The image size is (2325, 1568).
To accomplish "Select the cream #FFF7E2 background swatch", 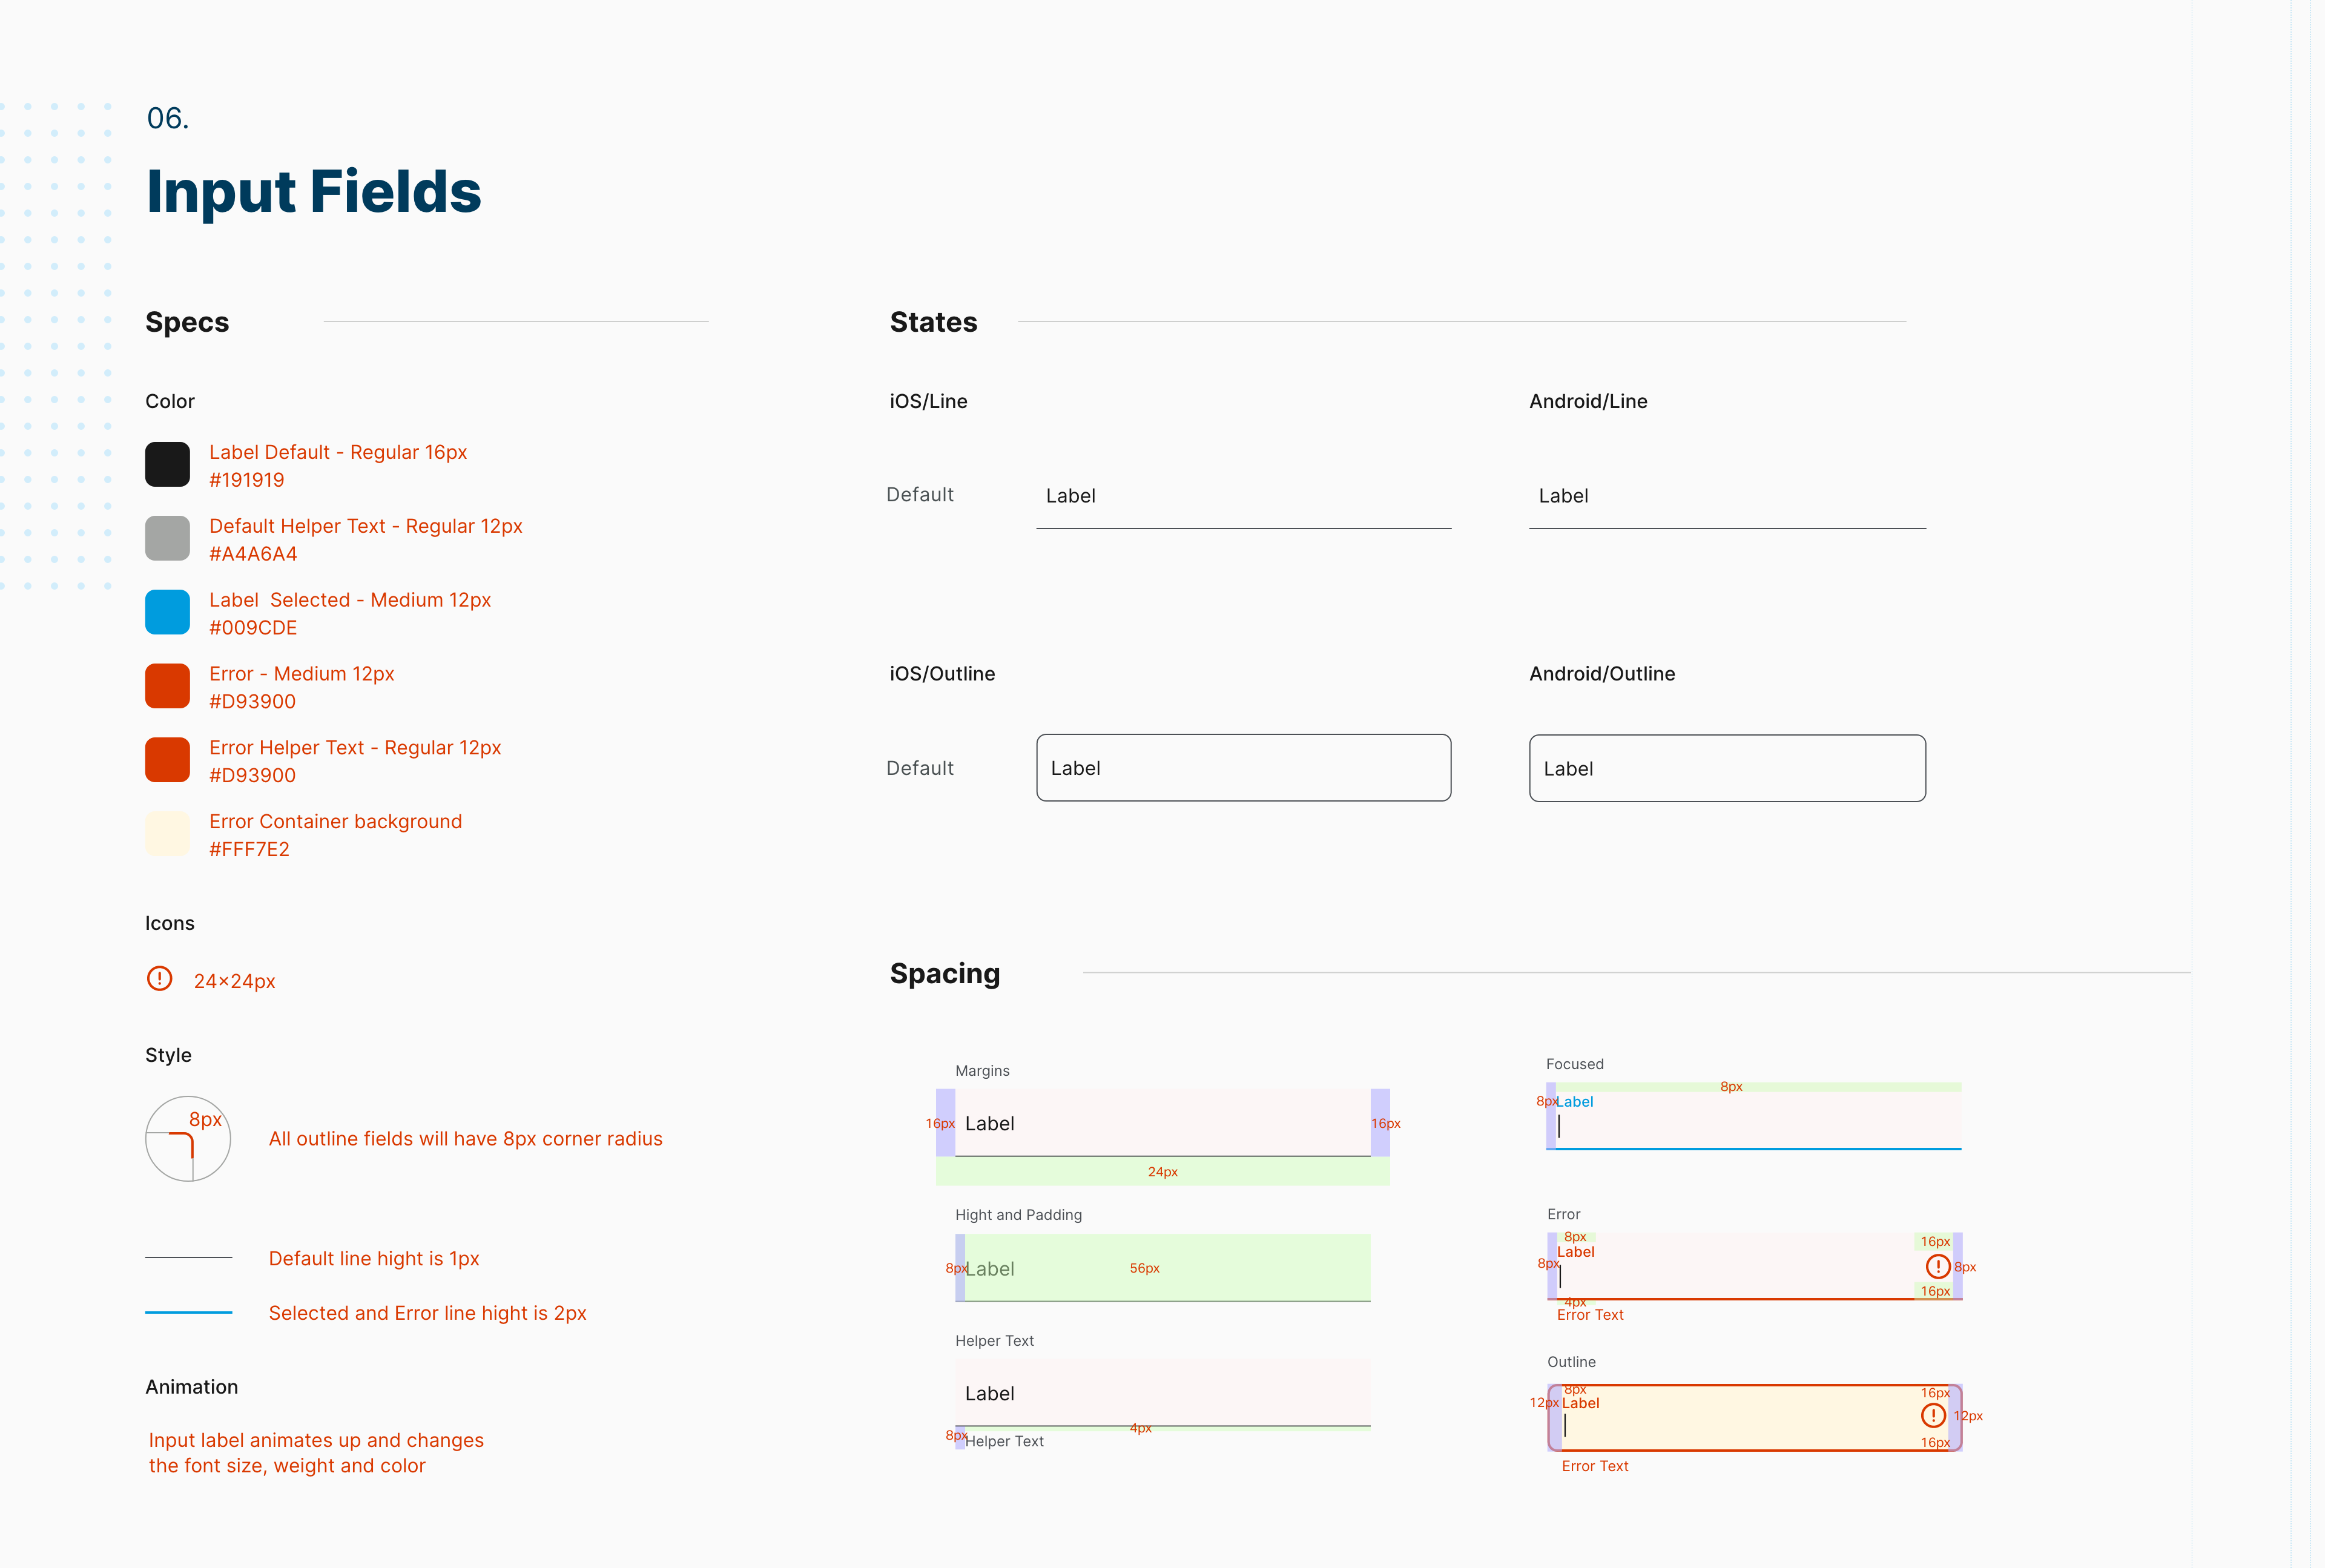I will click(x=167, y=834).
